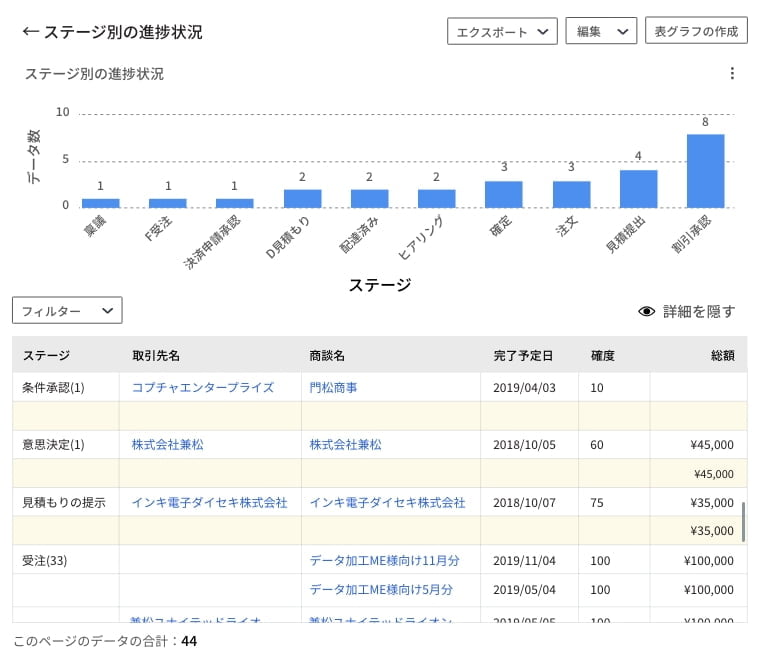Viewport: 760px width, 660px height.
Task: Open the データ加工ME様向け5月分 deal link
Action: [x=381, y=589]
